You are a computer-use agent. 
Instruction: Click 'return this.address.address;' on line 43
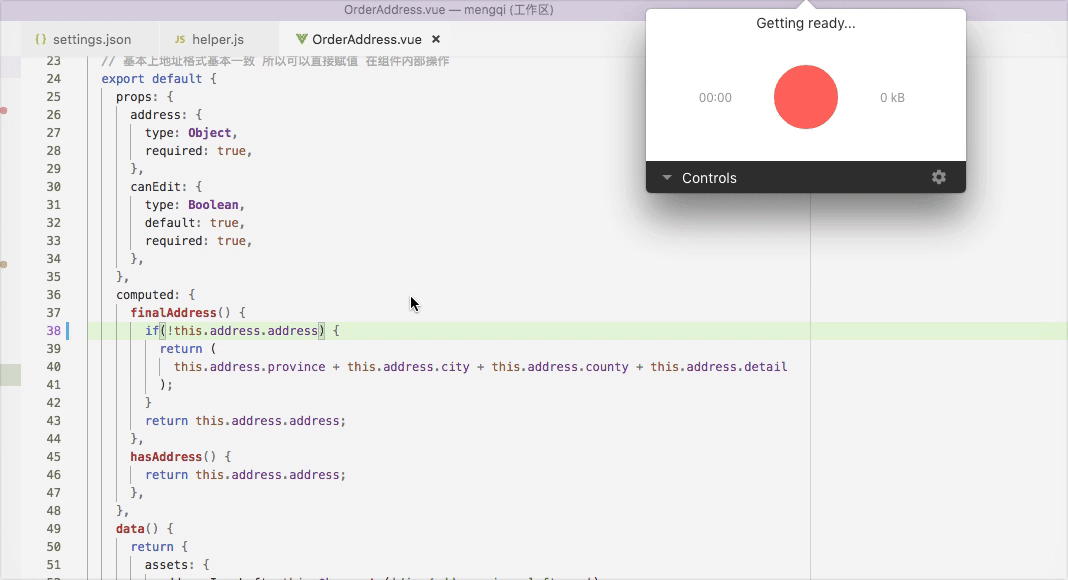(245, 421)
